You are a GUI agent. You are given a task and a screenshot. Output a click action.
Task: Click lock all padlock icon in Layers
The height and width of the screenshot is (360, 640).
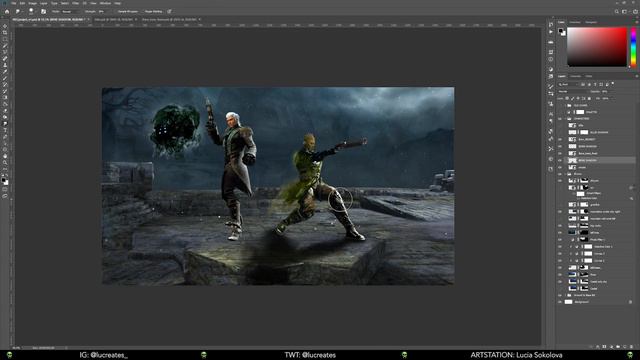pyautogui.click(x=589, y=98)
